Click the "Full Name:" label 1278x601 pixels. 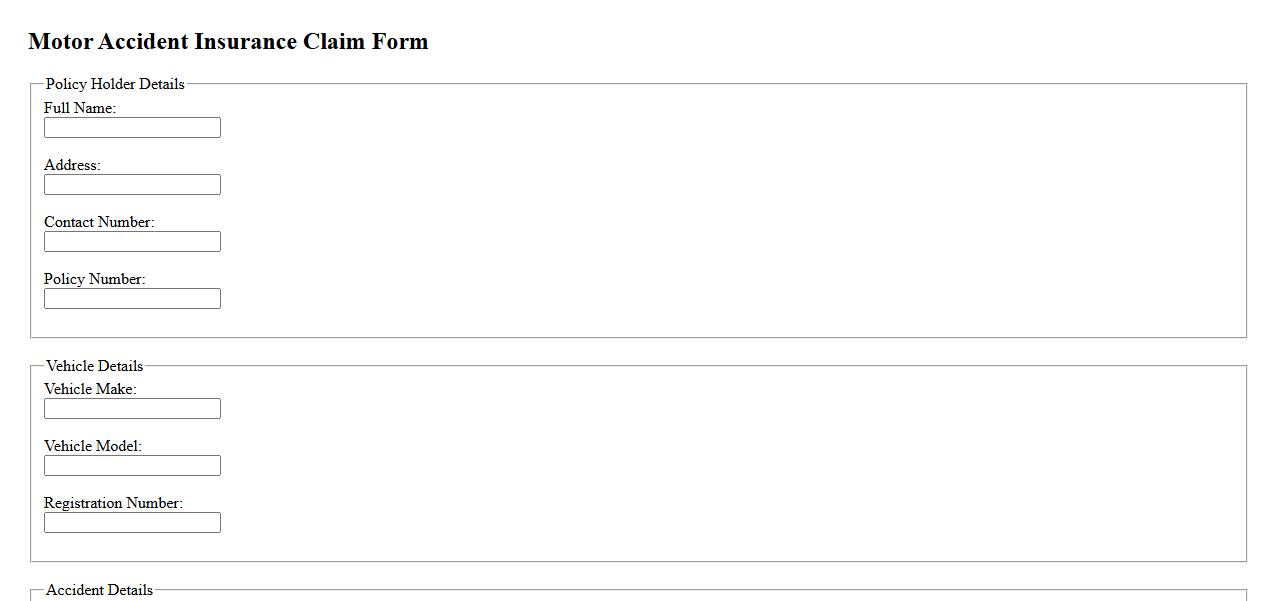point(80,108)
